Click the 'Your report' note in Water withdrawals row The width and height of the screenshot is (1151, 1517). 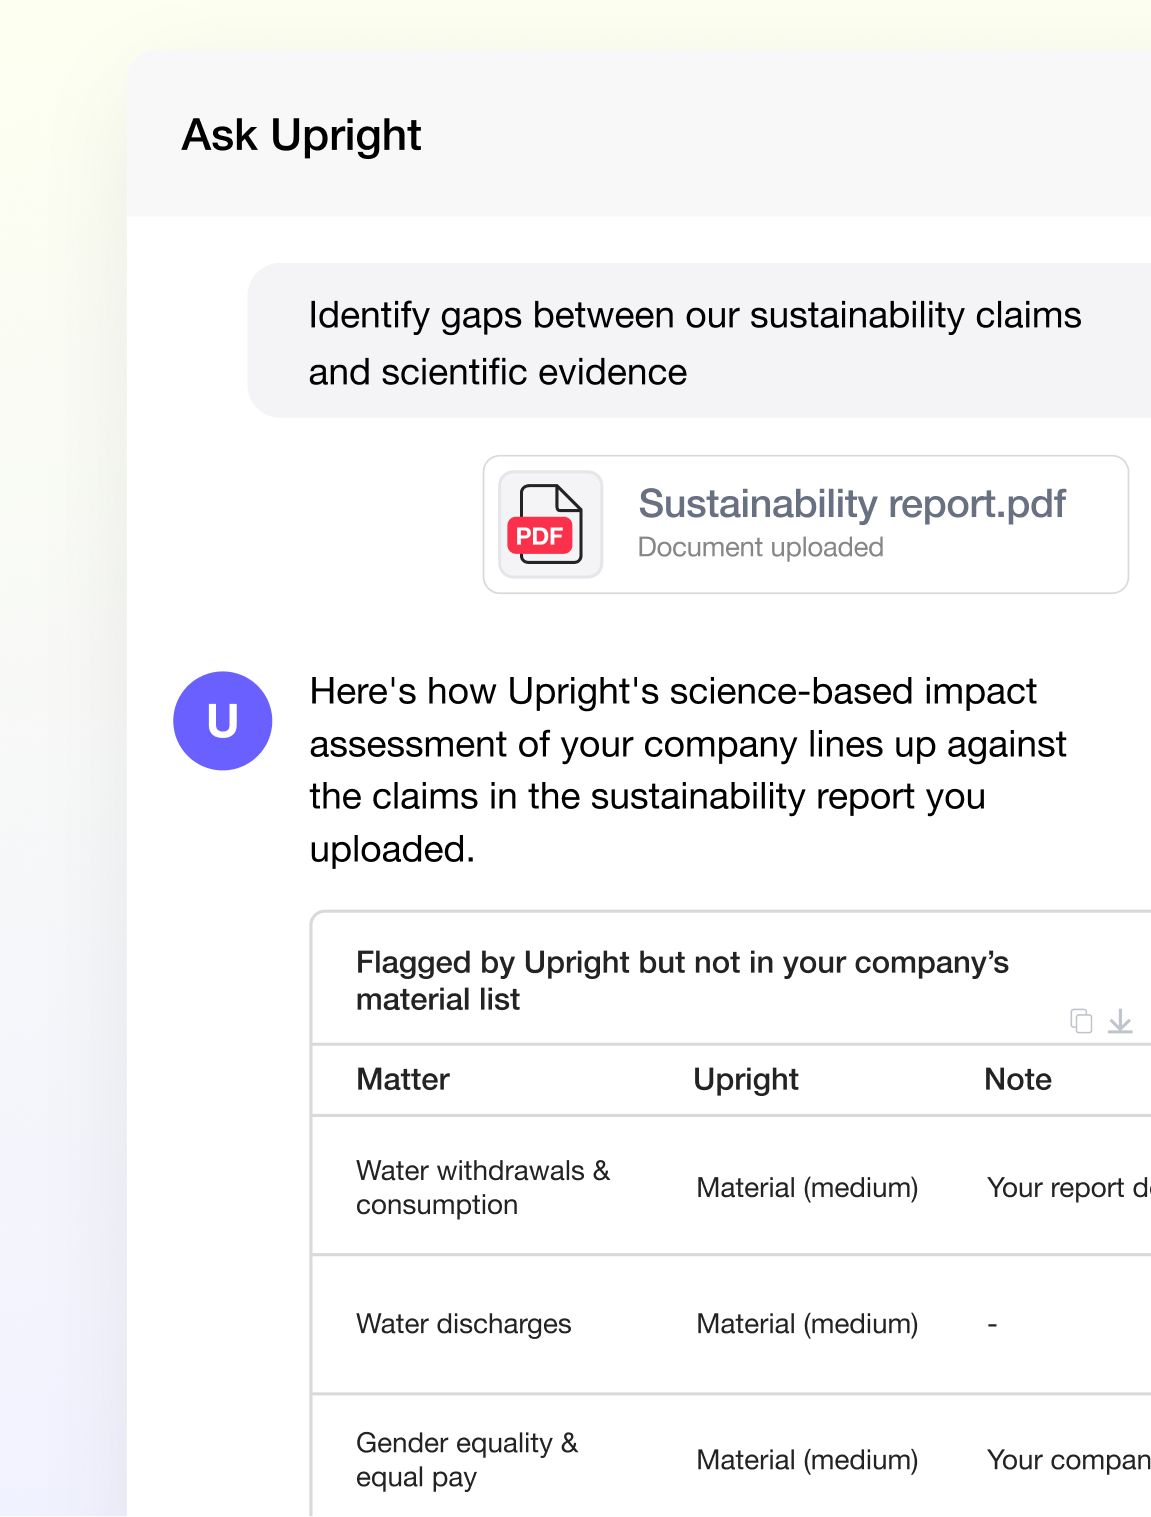click(1068, 1188)
